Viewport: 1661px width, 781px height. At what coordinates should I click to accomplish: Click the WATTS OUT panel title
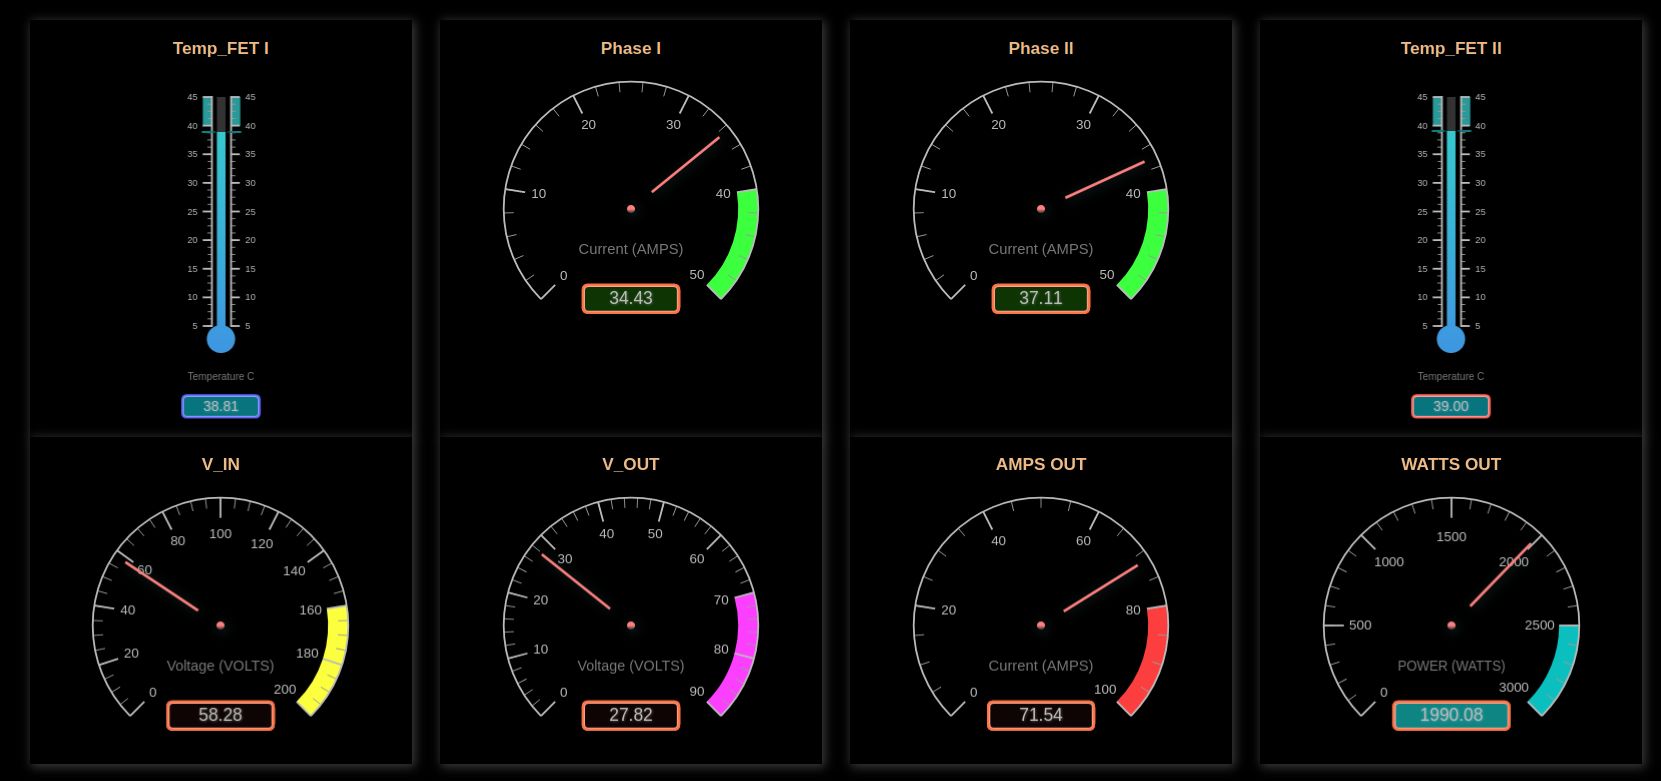tap(1451, 464)
